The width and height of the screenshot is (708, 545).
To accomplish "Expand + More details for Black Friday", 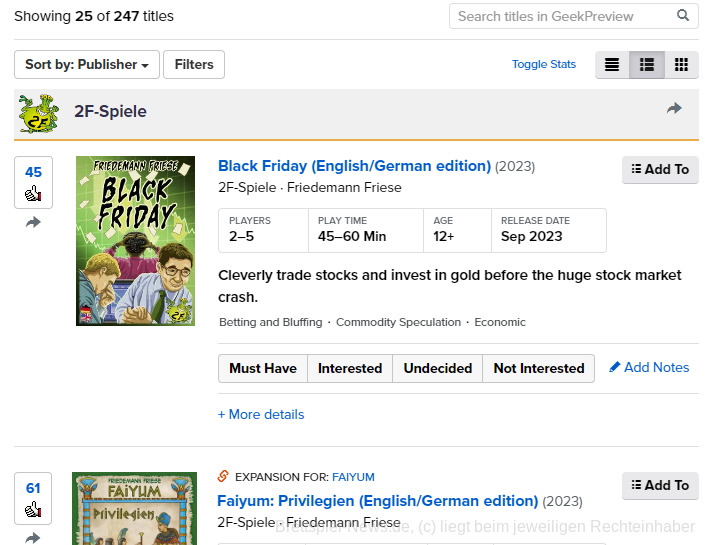I will click(x=261, y=415).
